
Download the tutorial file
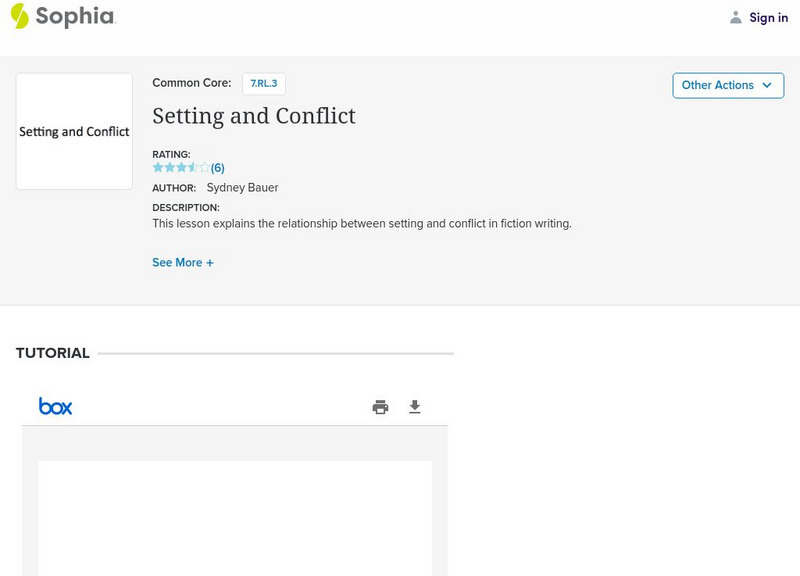coord(415,407)
